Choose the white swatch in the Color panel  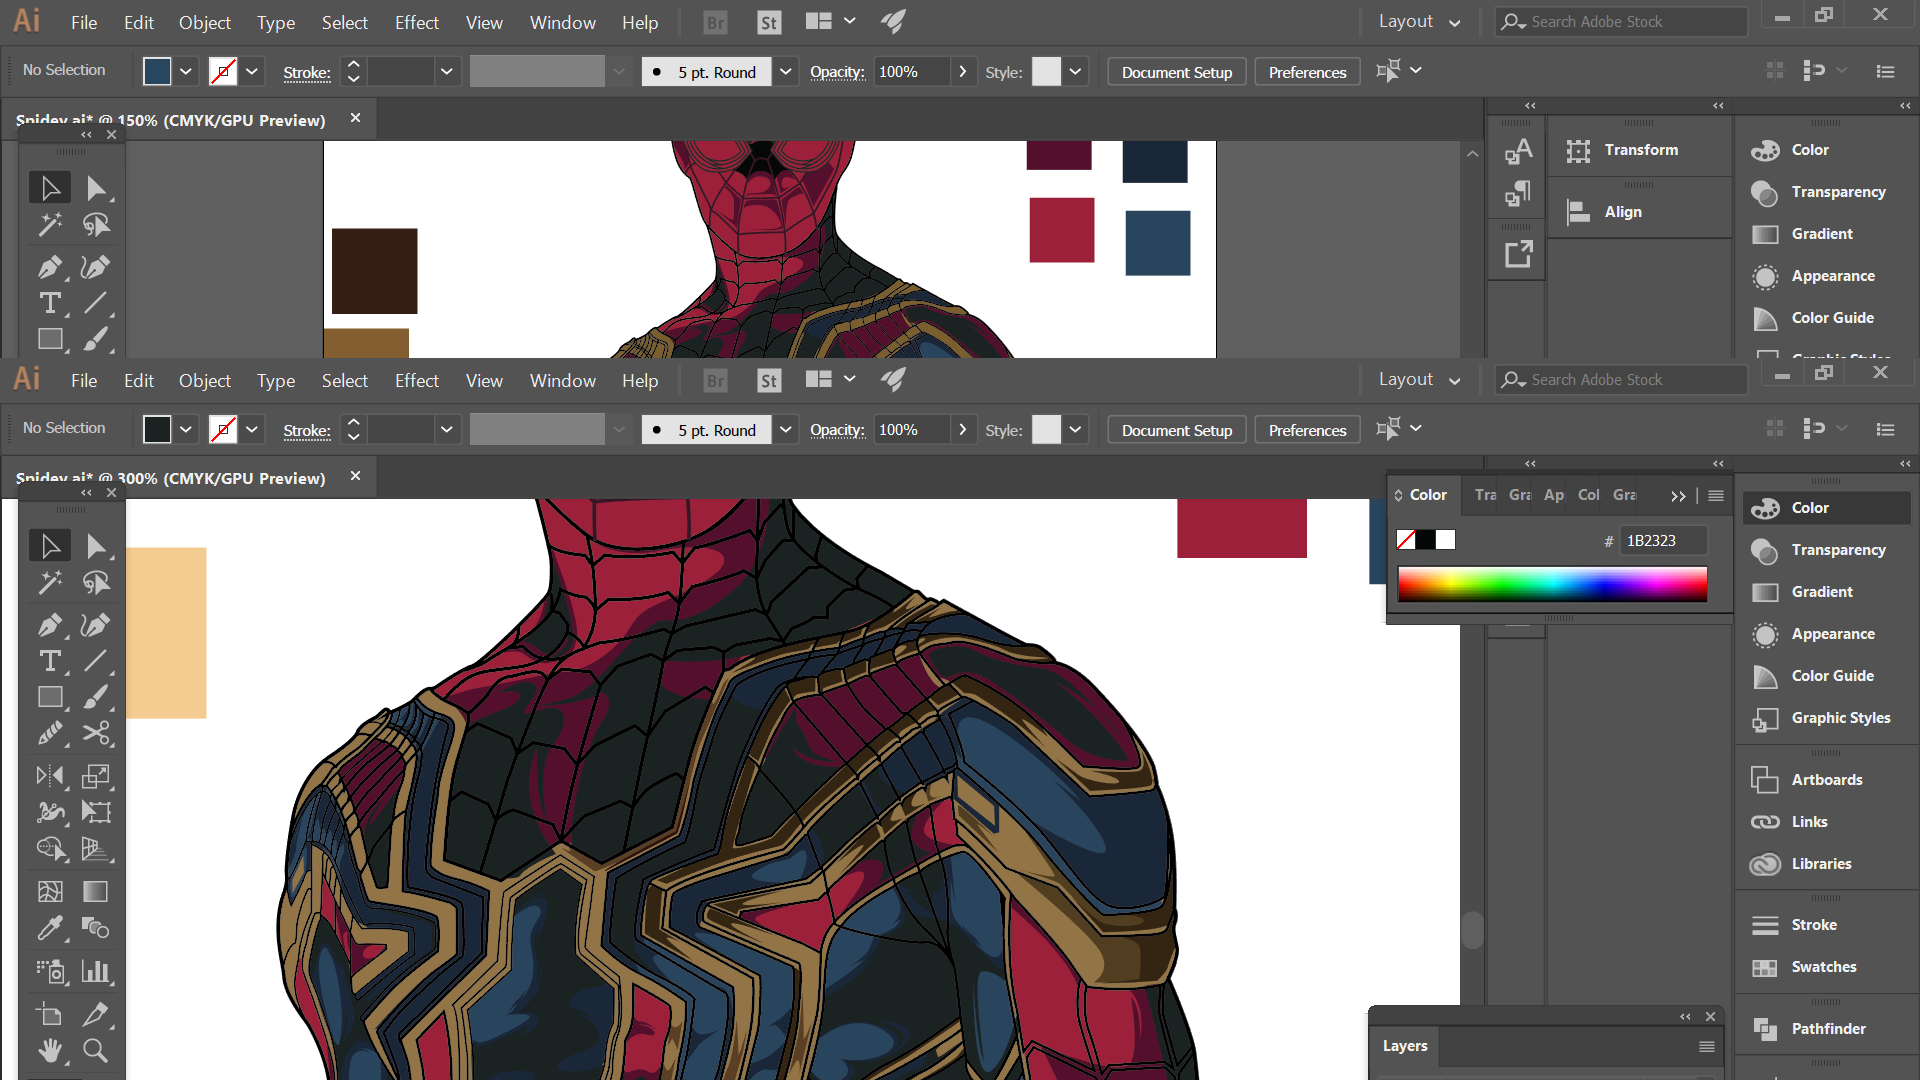[1446, 540]
